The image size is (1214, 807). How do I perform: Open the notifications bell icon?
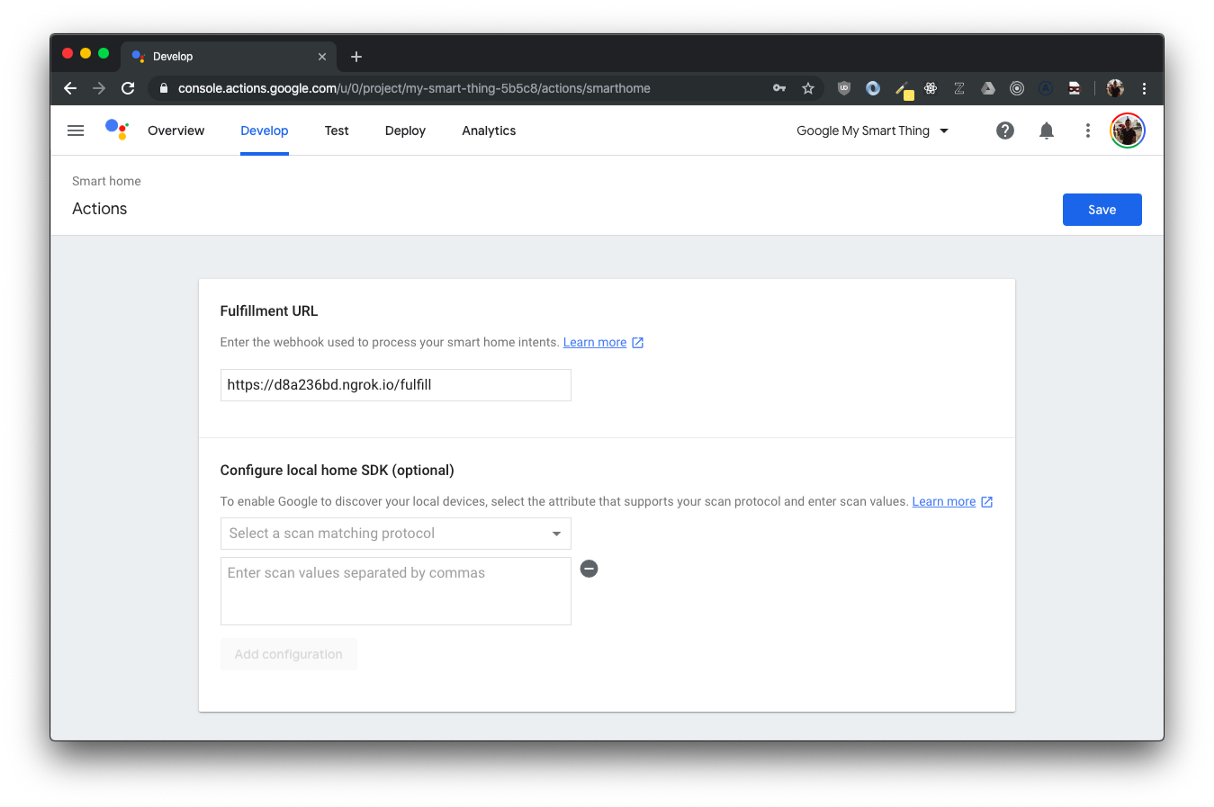point(1046,130)
